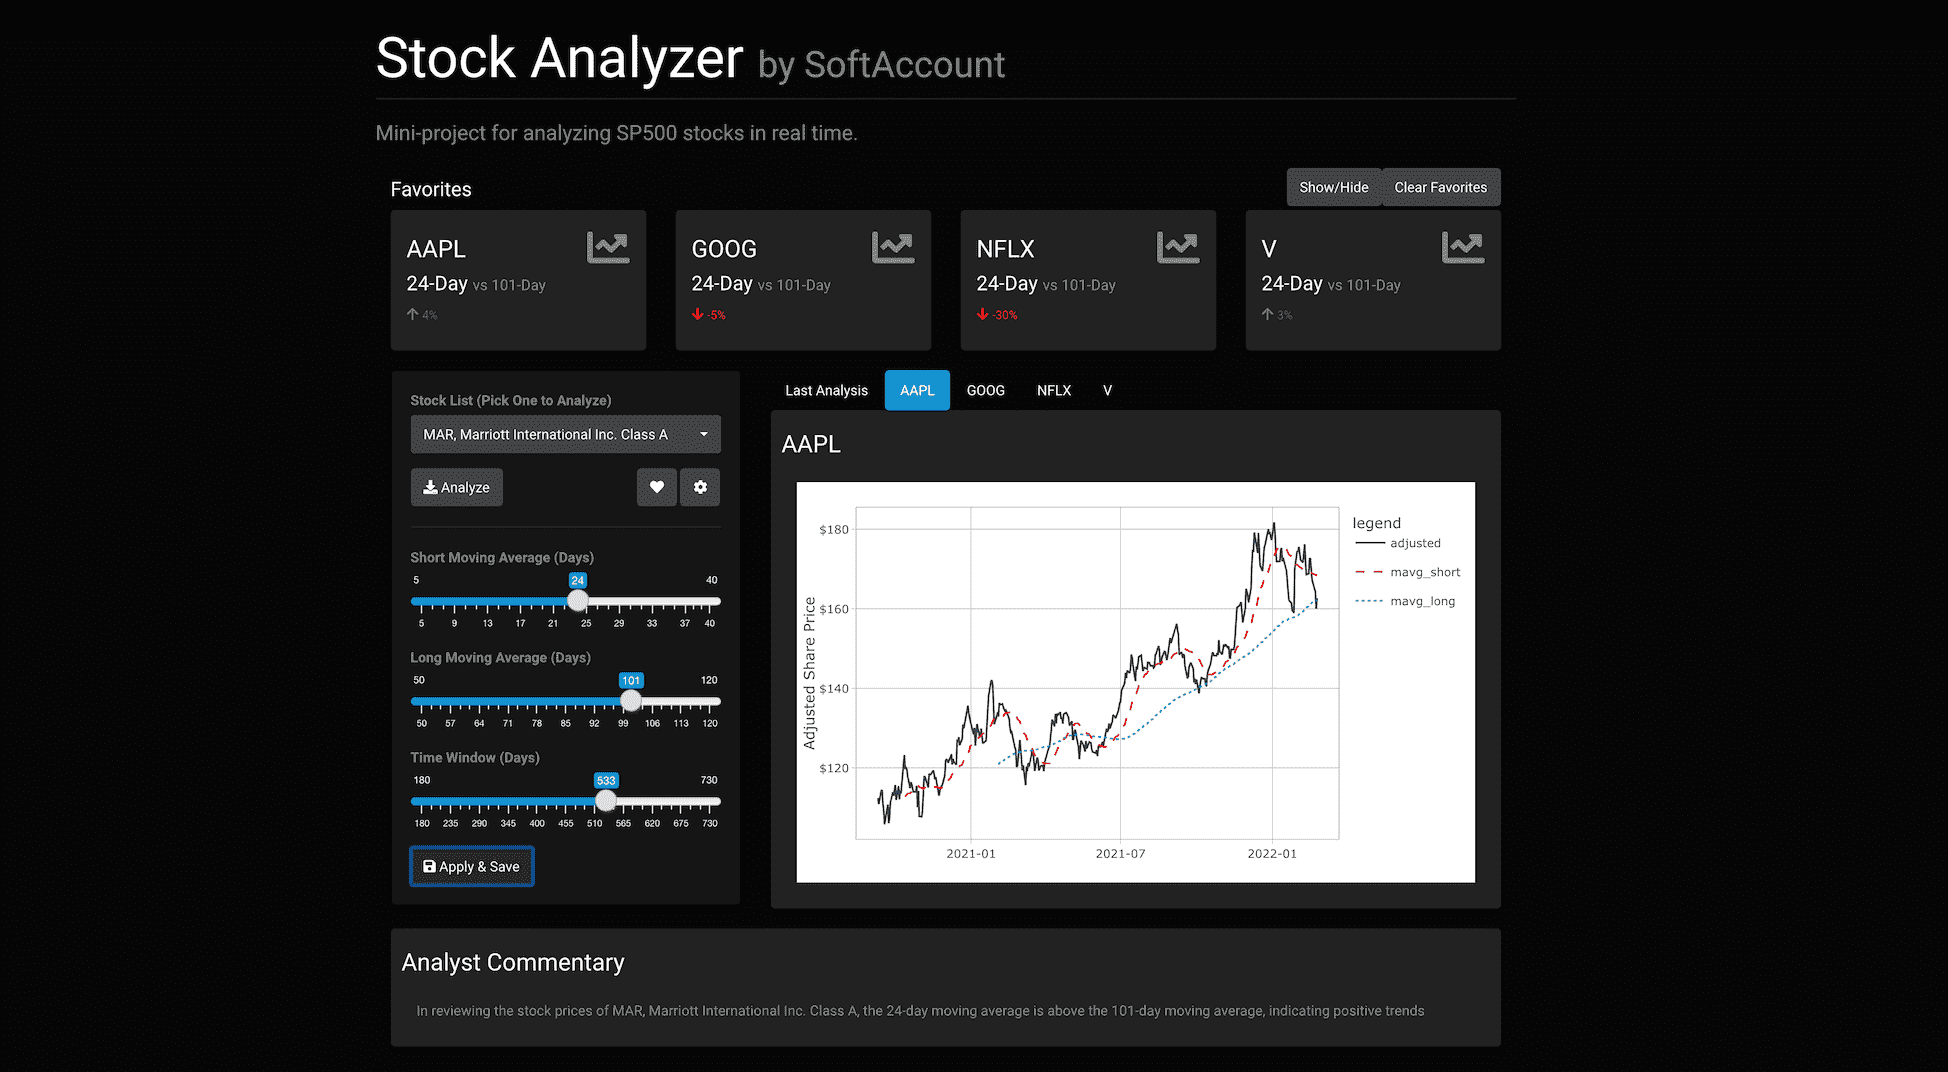
Task: Click the up arrow in AAPL card
Action: click(x=412, y=314)
